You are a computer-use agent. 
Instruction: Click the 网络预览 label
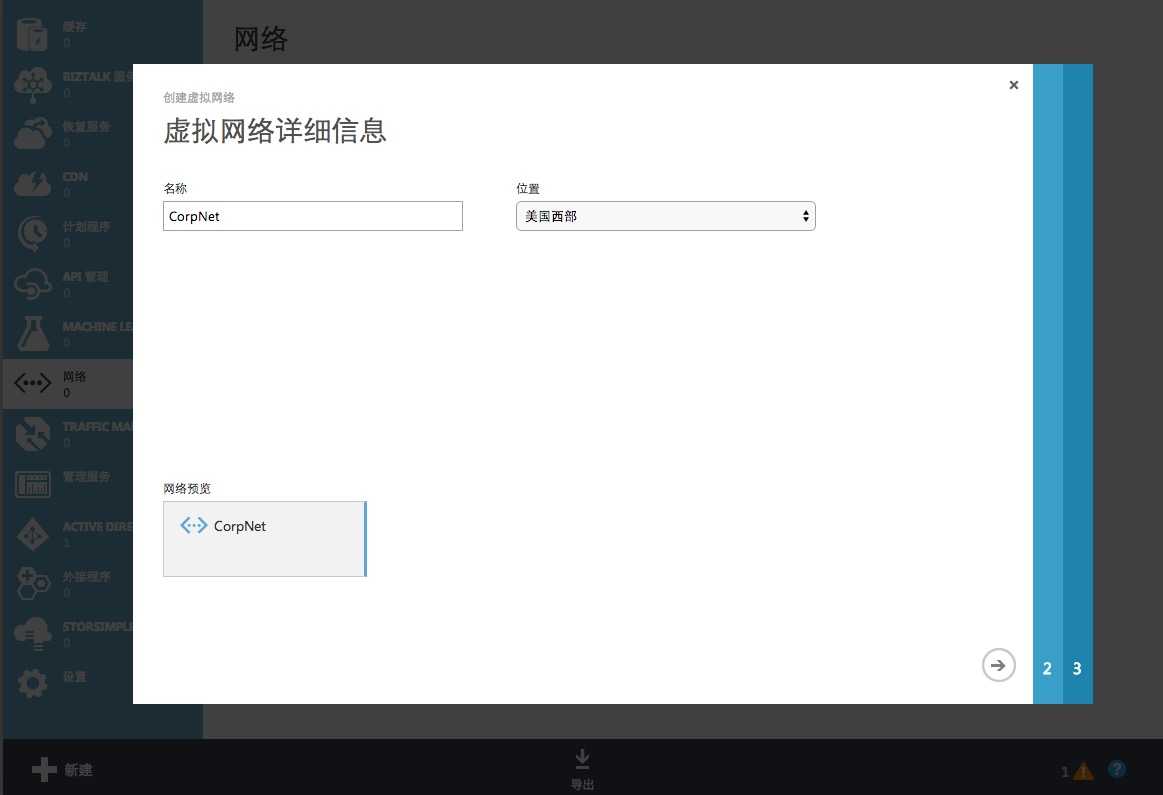tap(187, 488)
